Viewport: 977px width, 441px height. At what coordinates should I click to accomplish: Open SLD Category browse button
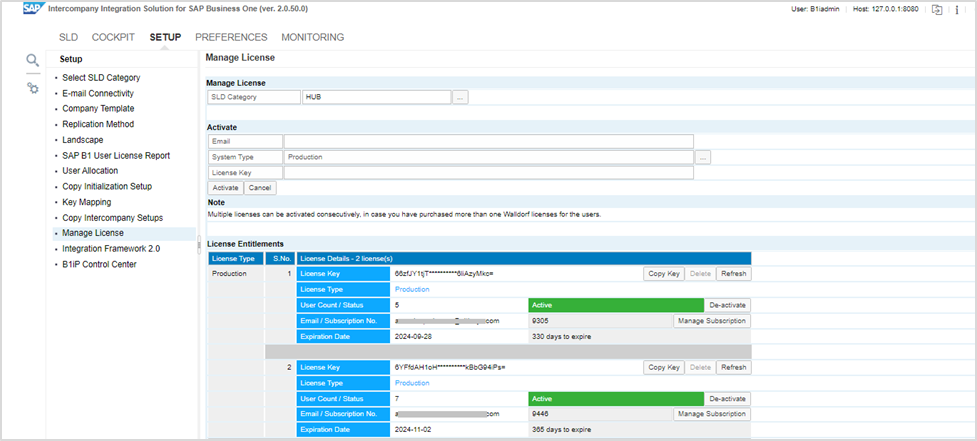[x=460, y=98]
